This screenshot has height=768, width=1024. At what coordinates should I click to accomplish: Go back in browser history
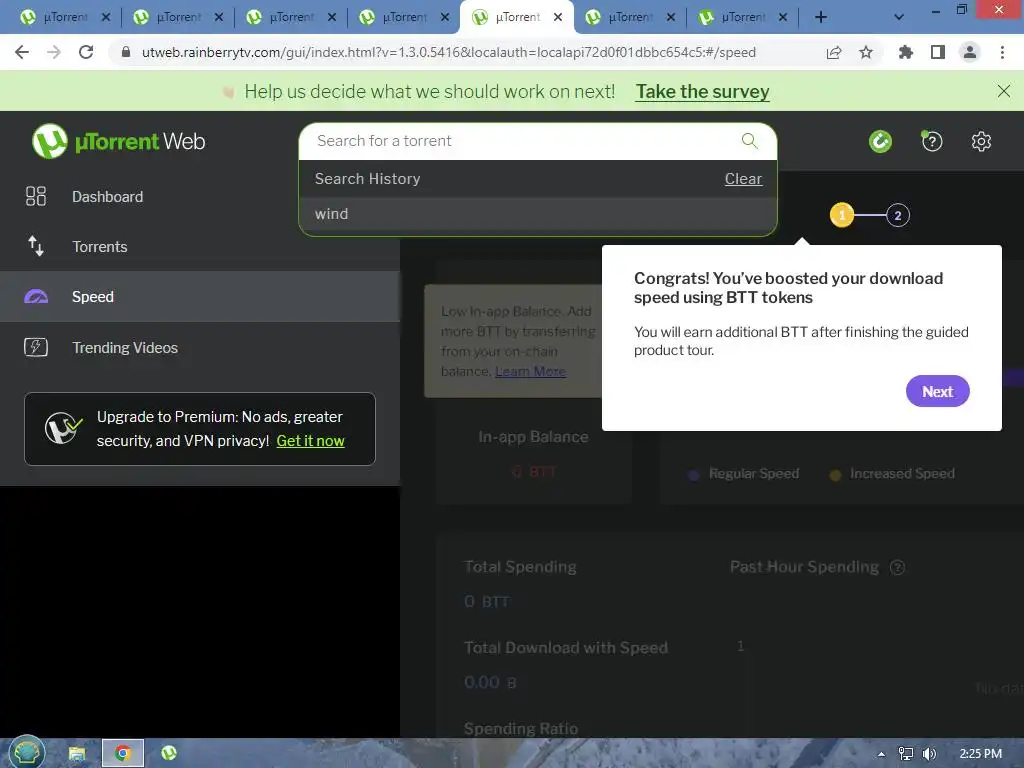pyautogui.click(x=22, y=52)
